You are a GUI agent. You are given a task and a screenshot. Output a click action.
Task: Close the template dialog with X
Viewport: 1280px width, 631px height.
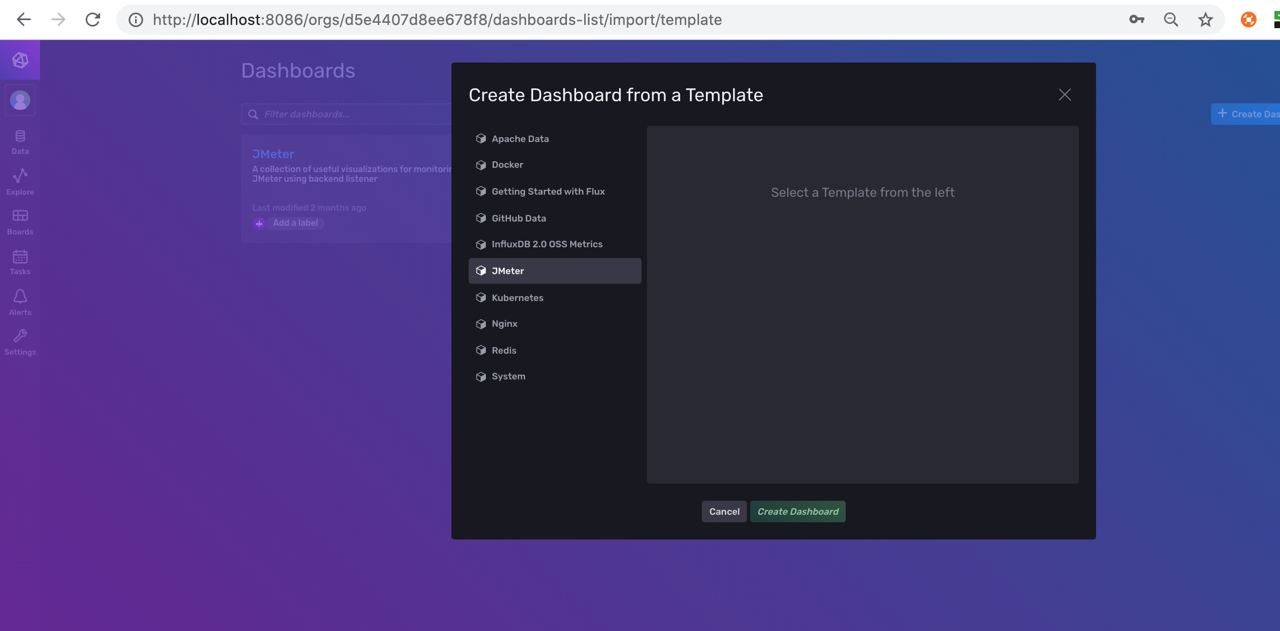1064,95
